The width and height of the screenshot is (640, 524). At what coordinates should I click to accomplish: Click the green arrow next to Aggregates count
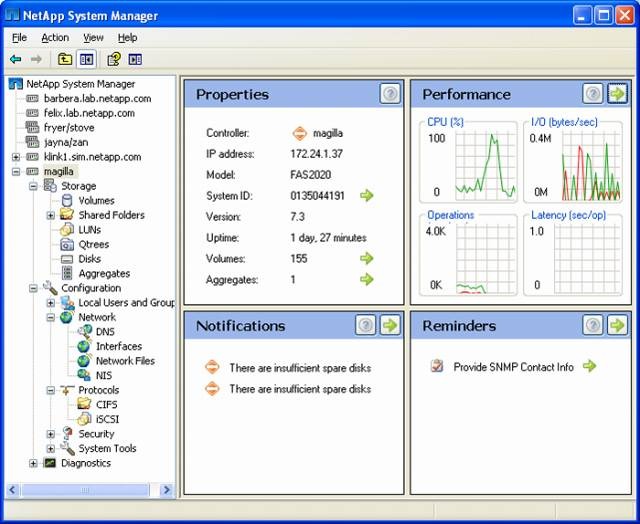point(367,280)
